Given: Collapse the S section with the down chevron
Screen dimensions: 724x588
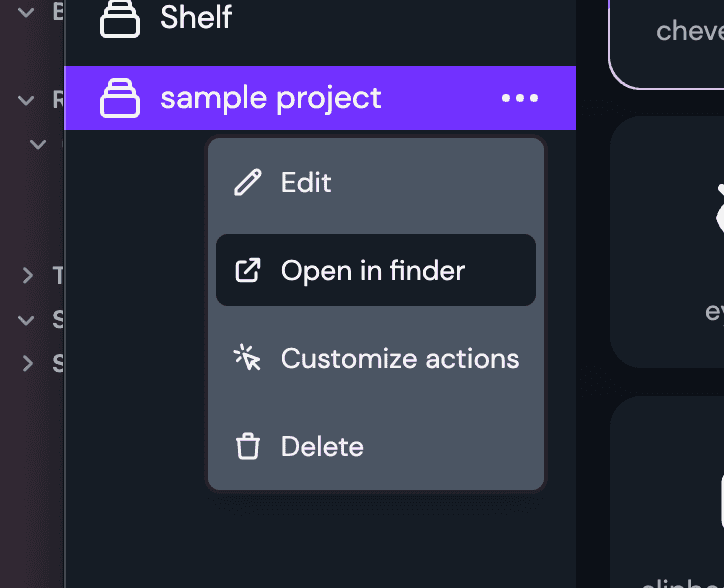Looking at the screenshot, I should coord(26,320).
